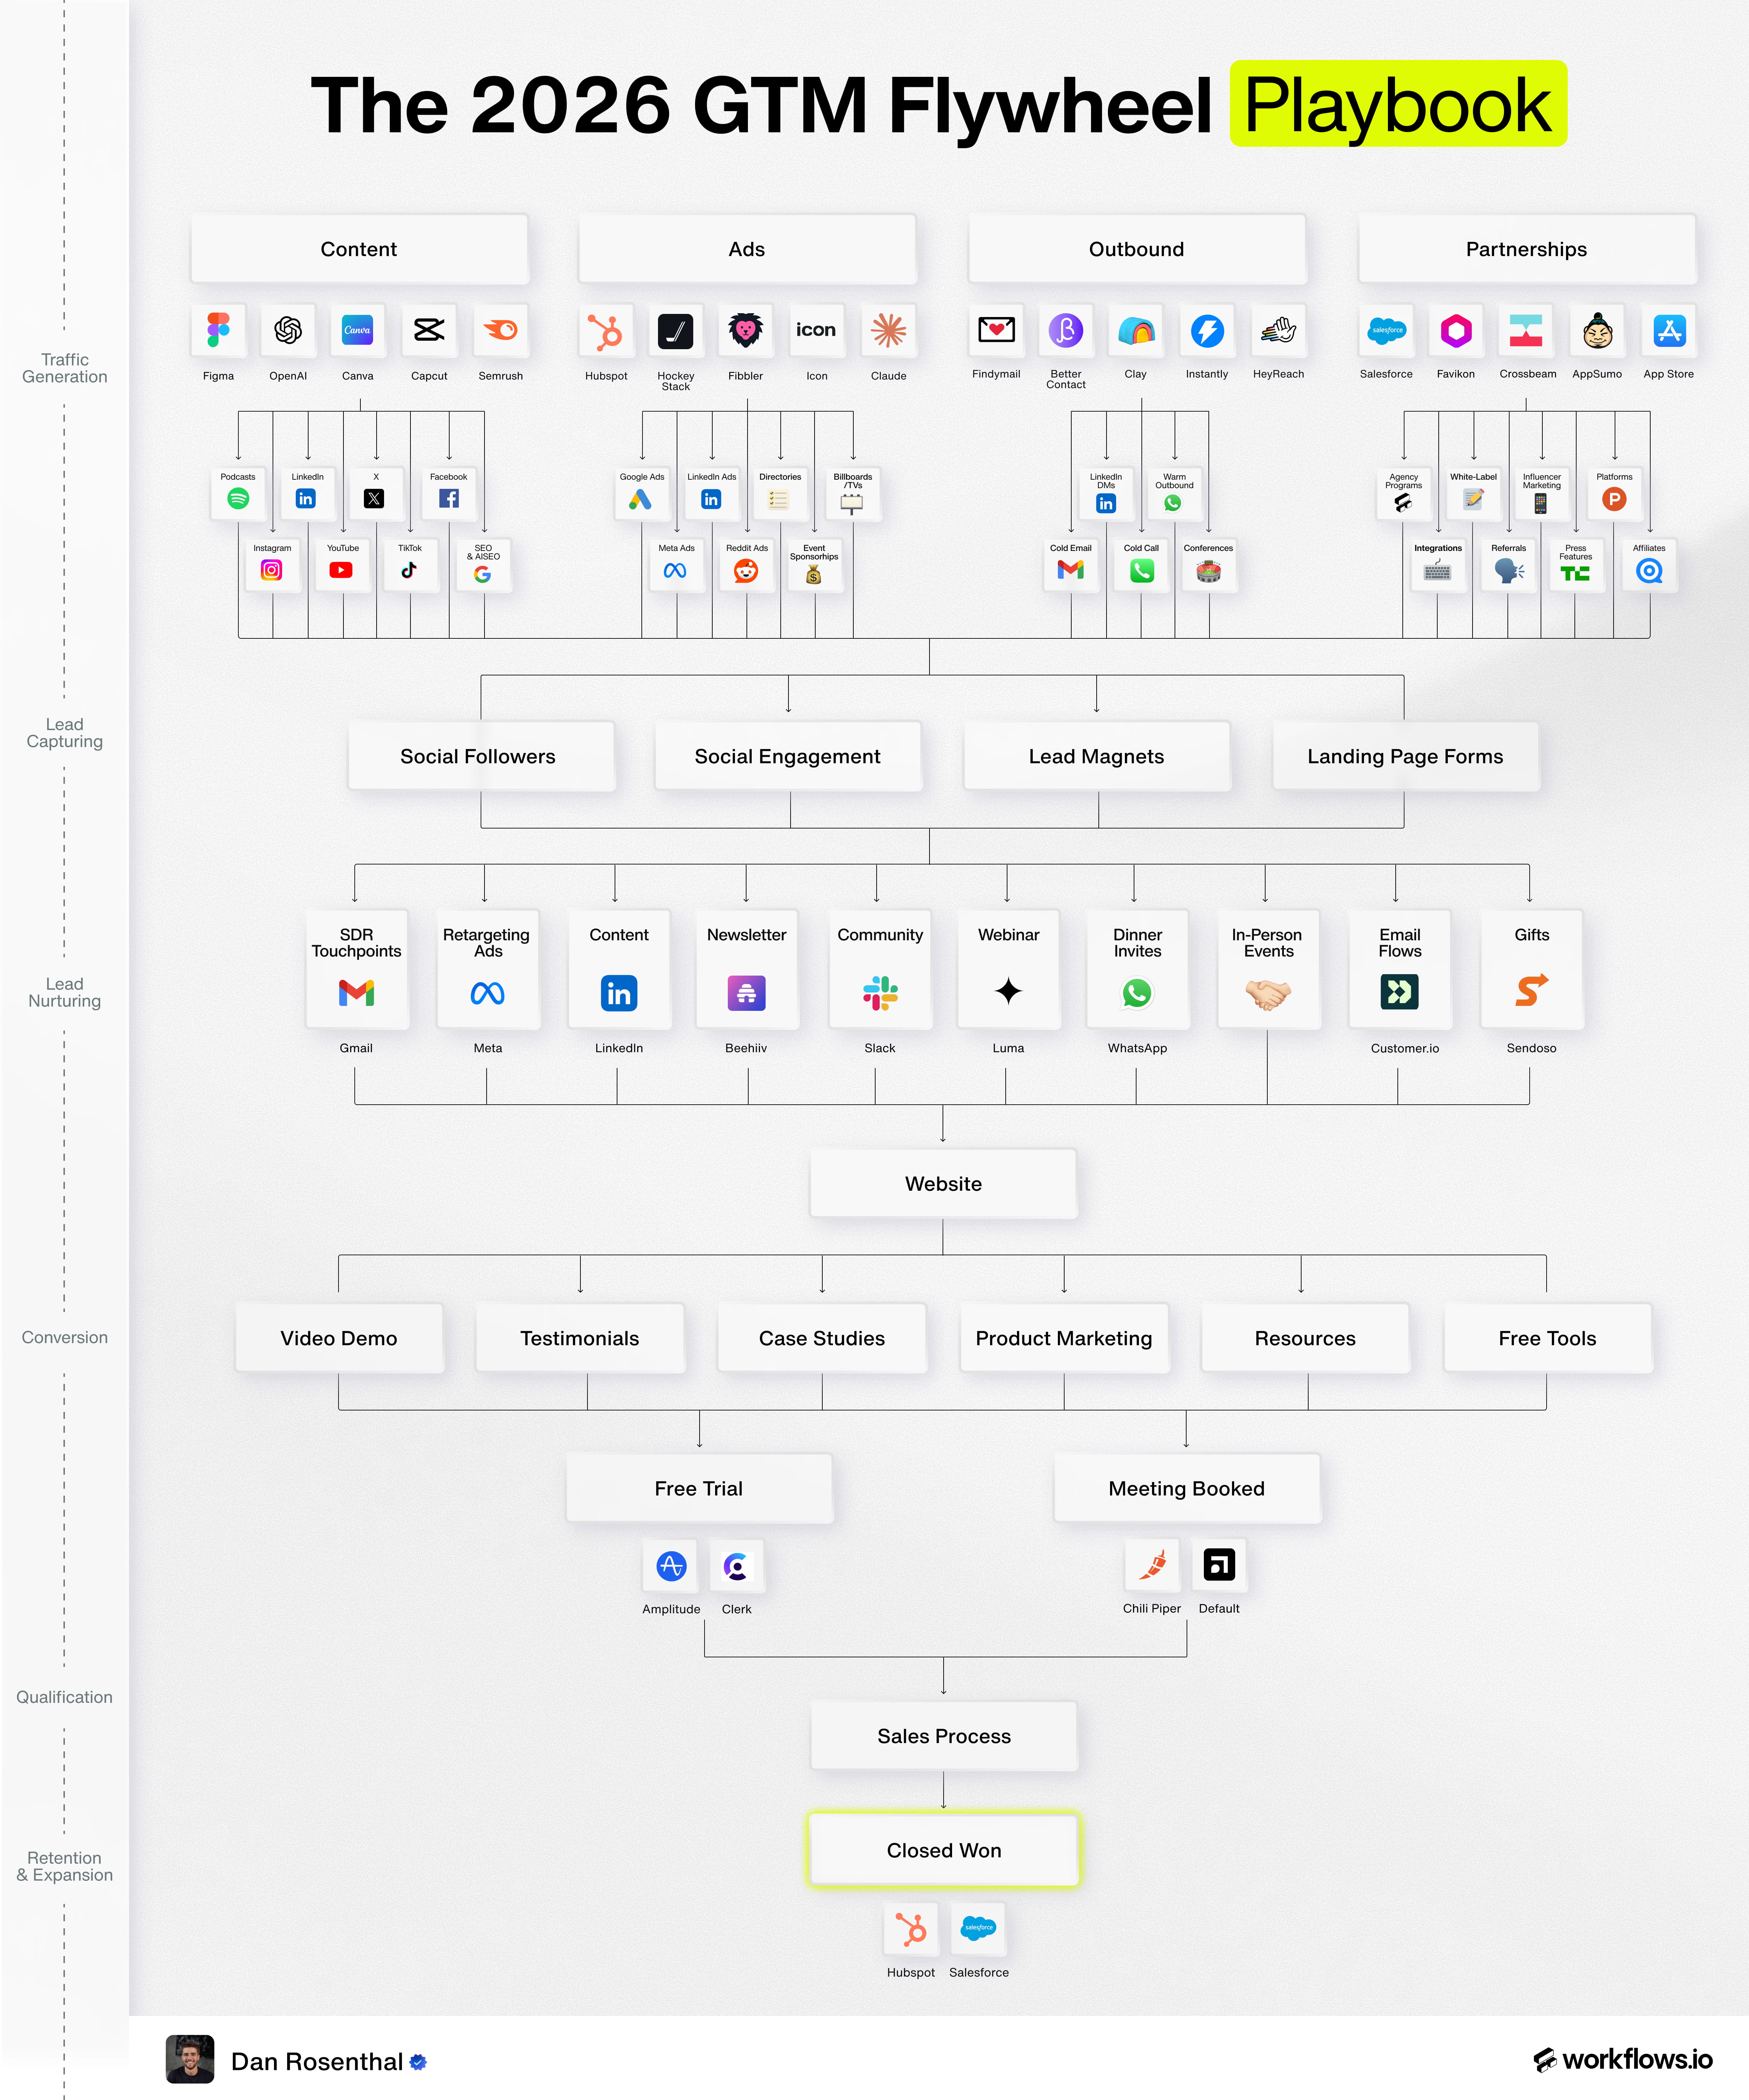Click the Figma icon under Content

pyautogui.click(x=218, y=330)
